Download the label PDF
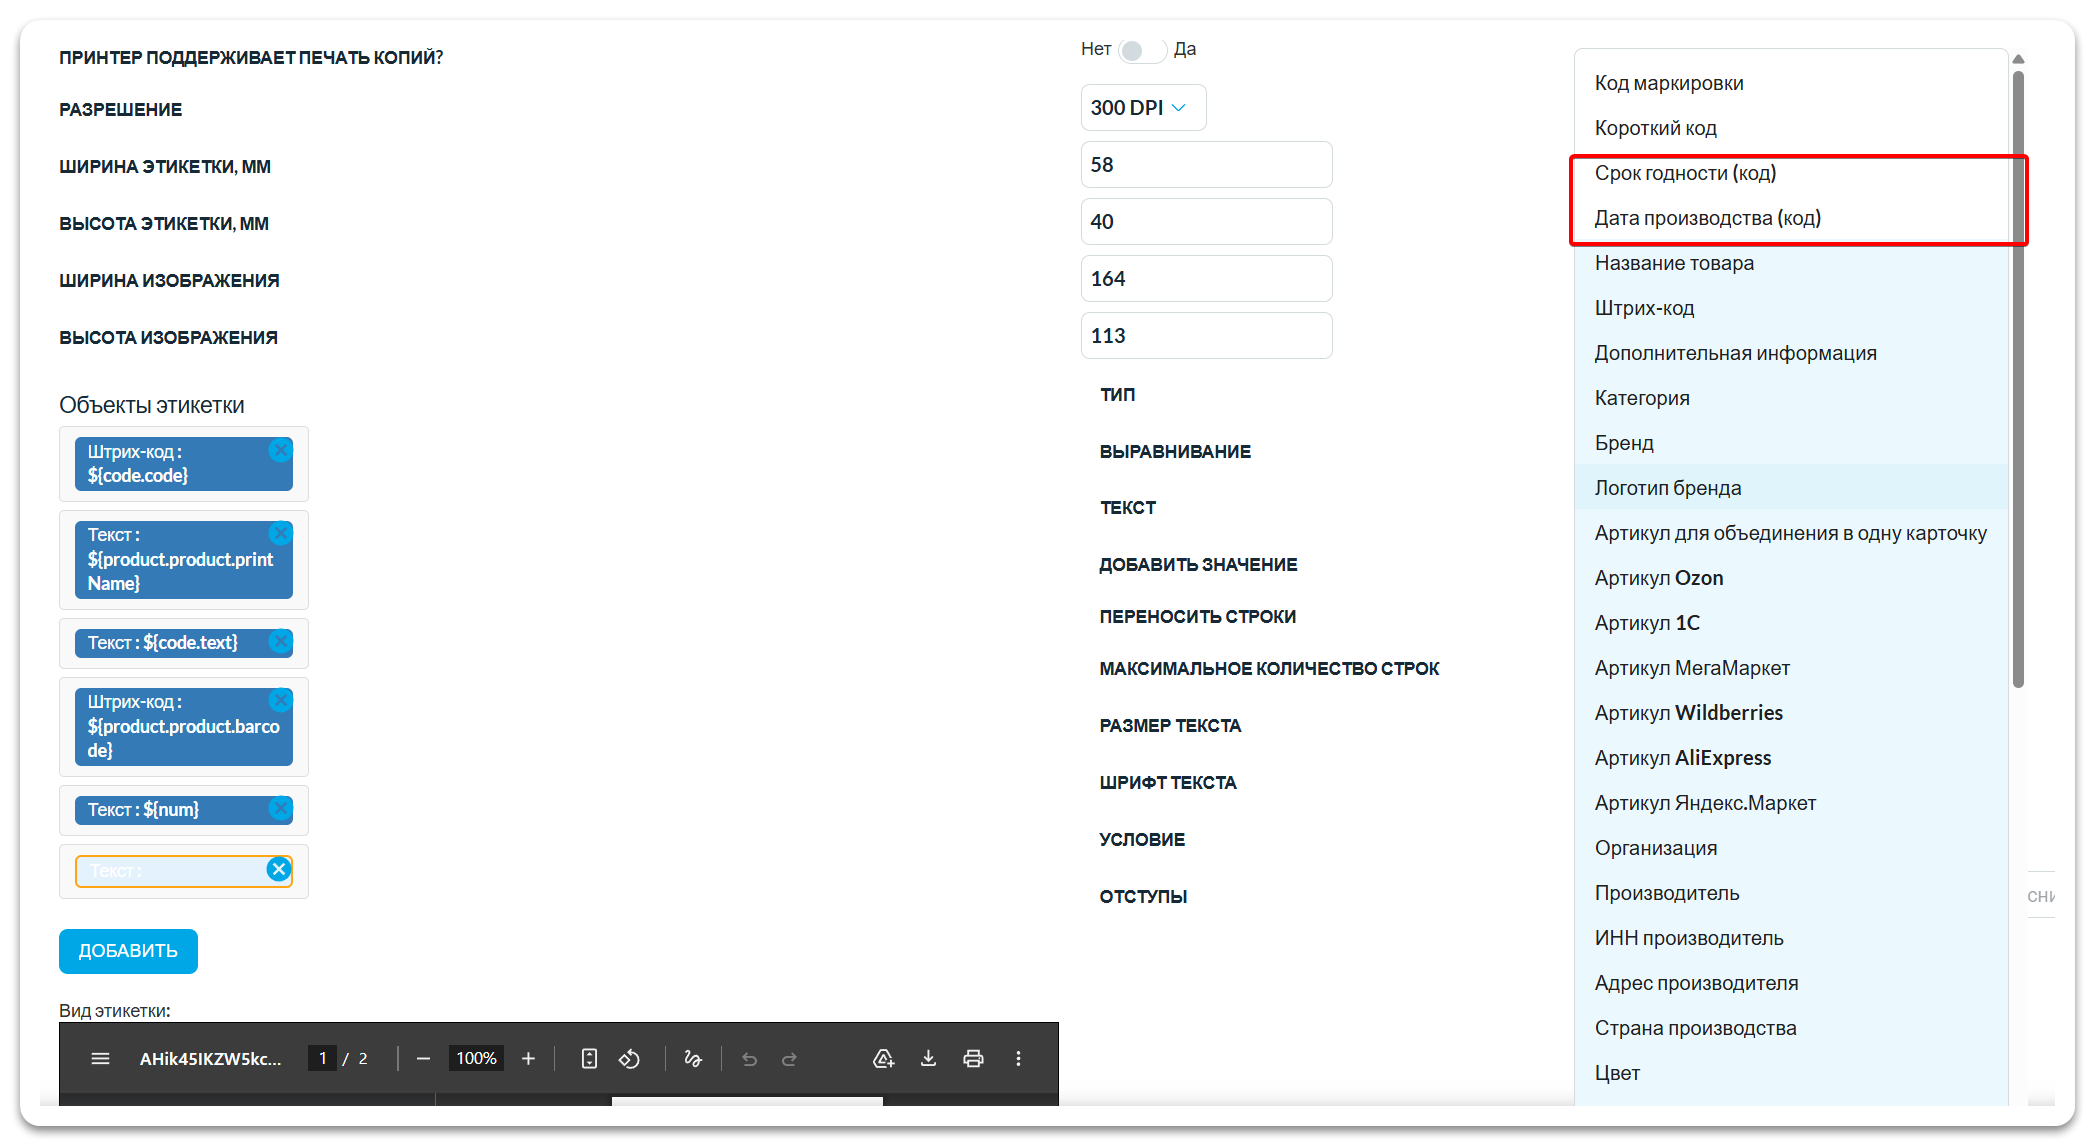Screen dimensions: 2095x1146 tap(928, 1058)
